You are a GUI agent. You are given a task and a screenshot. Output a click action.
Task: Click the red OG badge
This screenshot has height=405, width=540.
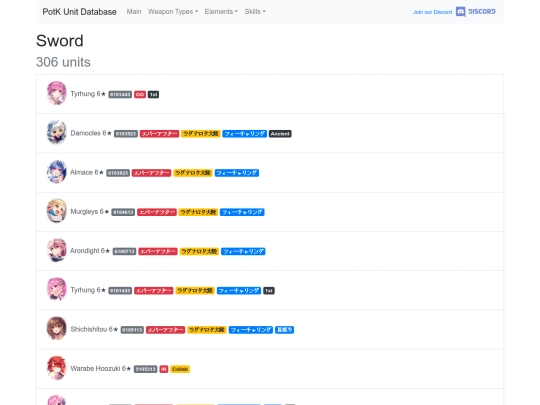point(140,94)
